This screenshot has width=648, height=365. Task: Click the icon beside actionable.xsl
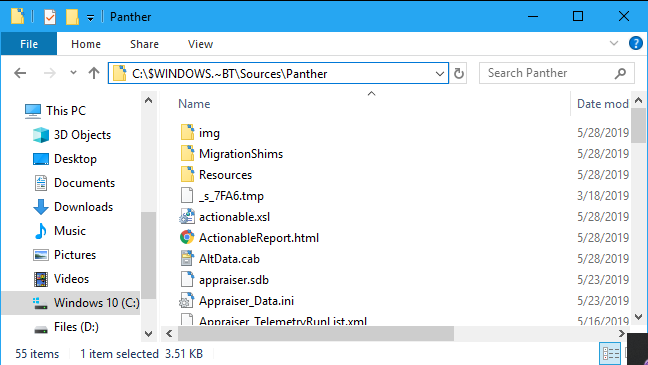pyautogui.click(x=187, y=216)
